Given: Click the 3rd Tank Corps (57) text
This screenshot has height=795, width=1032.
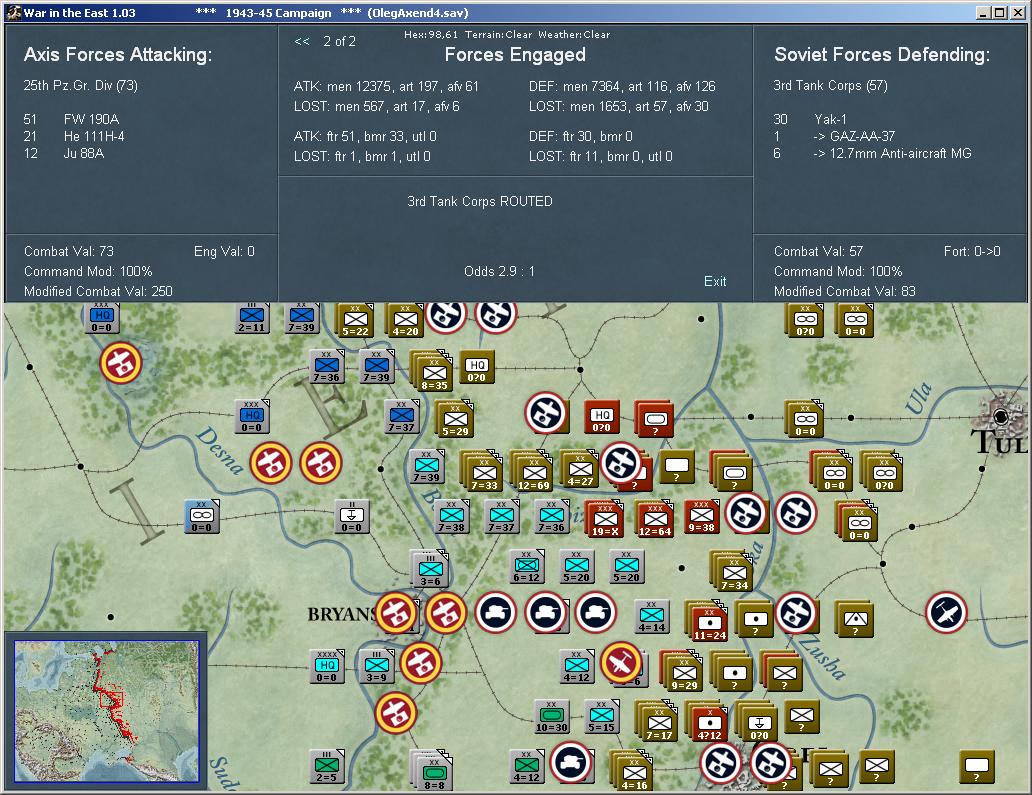Looking at the screenshot, I should tap(831, 86).
